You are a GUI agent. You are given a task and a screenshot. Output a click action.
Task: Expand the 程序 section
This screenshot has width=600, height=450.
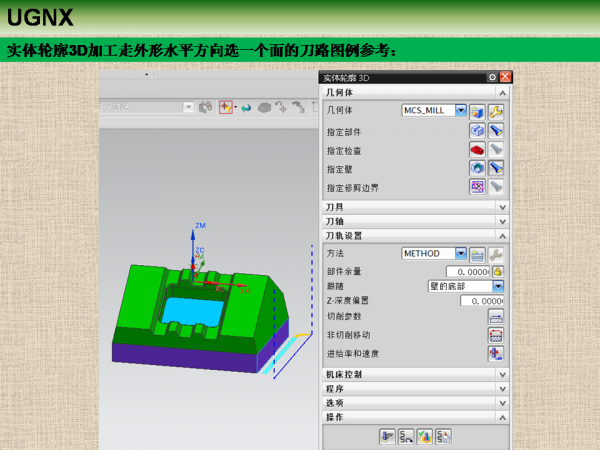coord(502,389)
